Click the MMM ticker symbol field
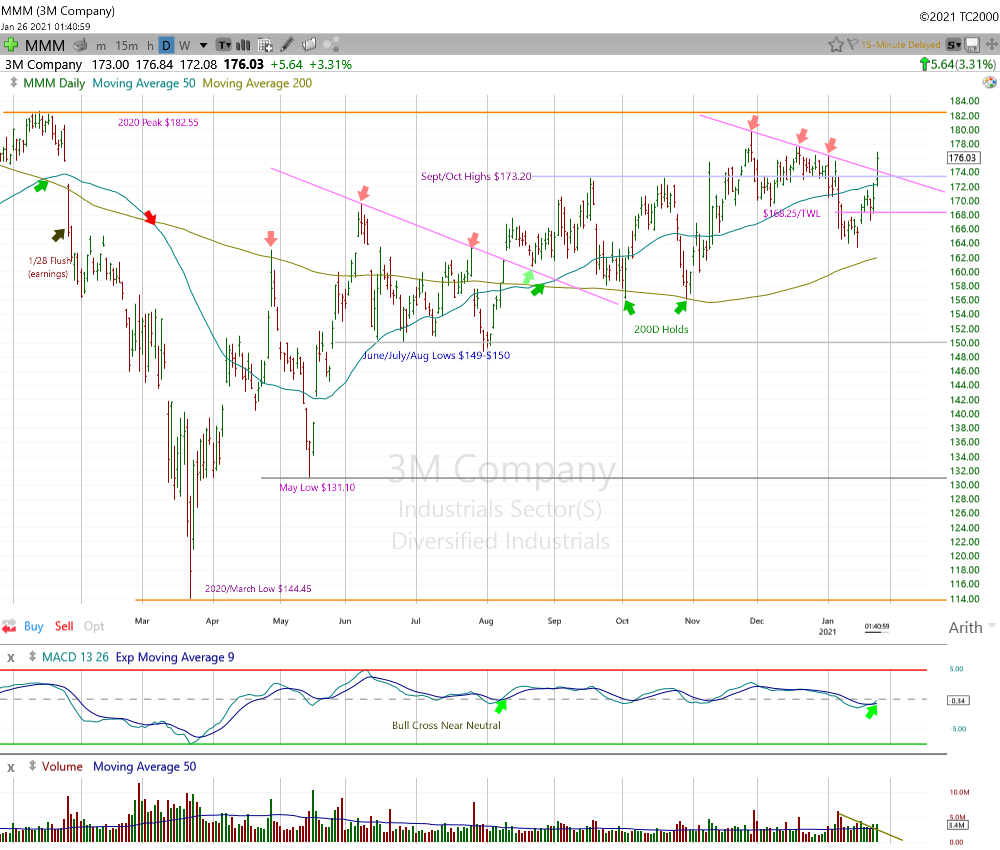This screenshot has height=850, width=1000. (45, 45)
